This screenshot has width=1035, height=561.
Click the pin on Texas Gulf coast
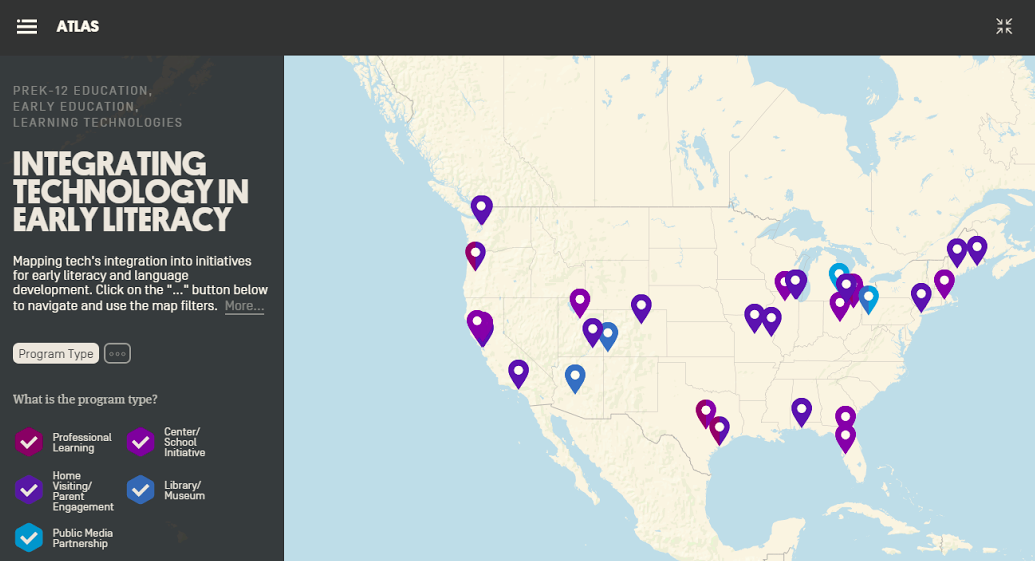(719, 430)
